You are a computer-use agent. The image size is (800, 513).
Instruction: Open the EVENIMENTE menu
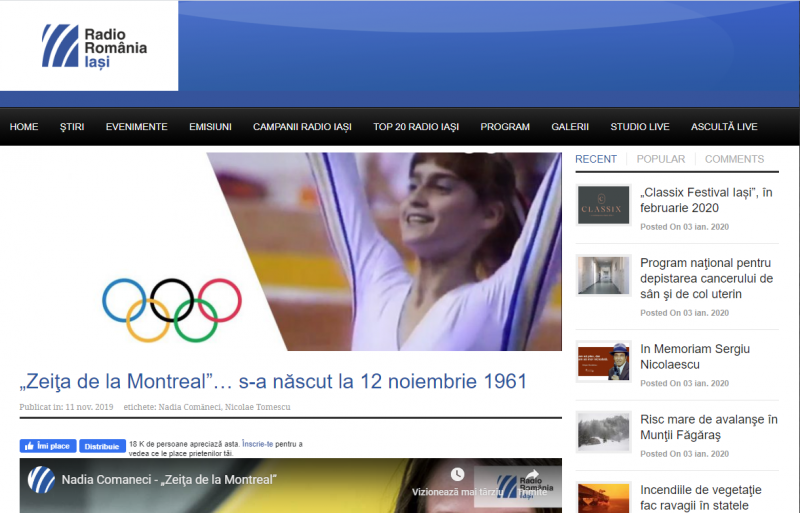click(x=136, y=127)
